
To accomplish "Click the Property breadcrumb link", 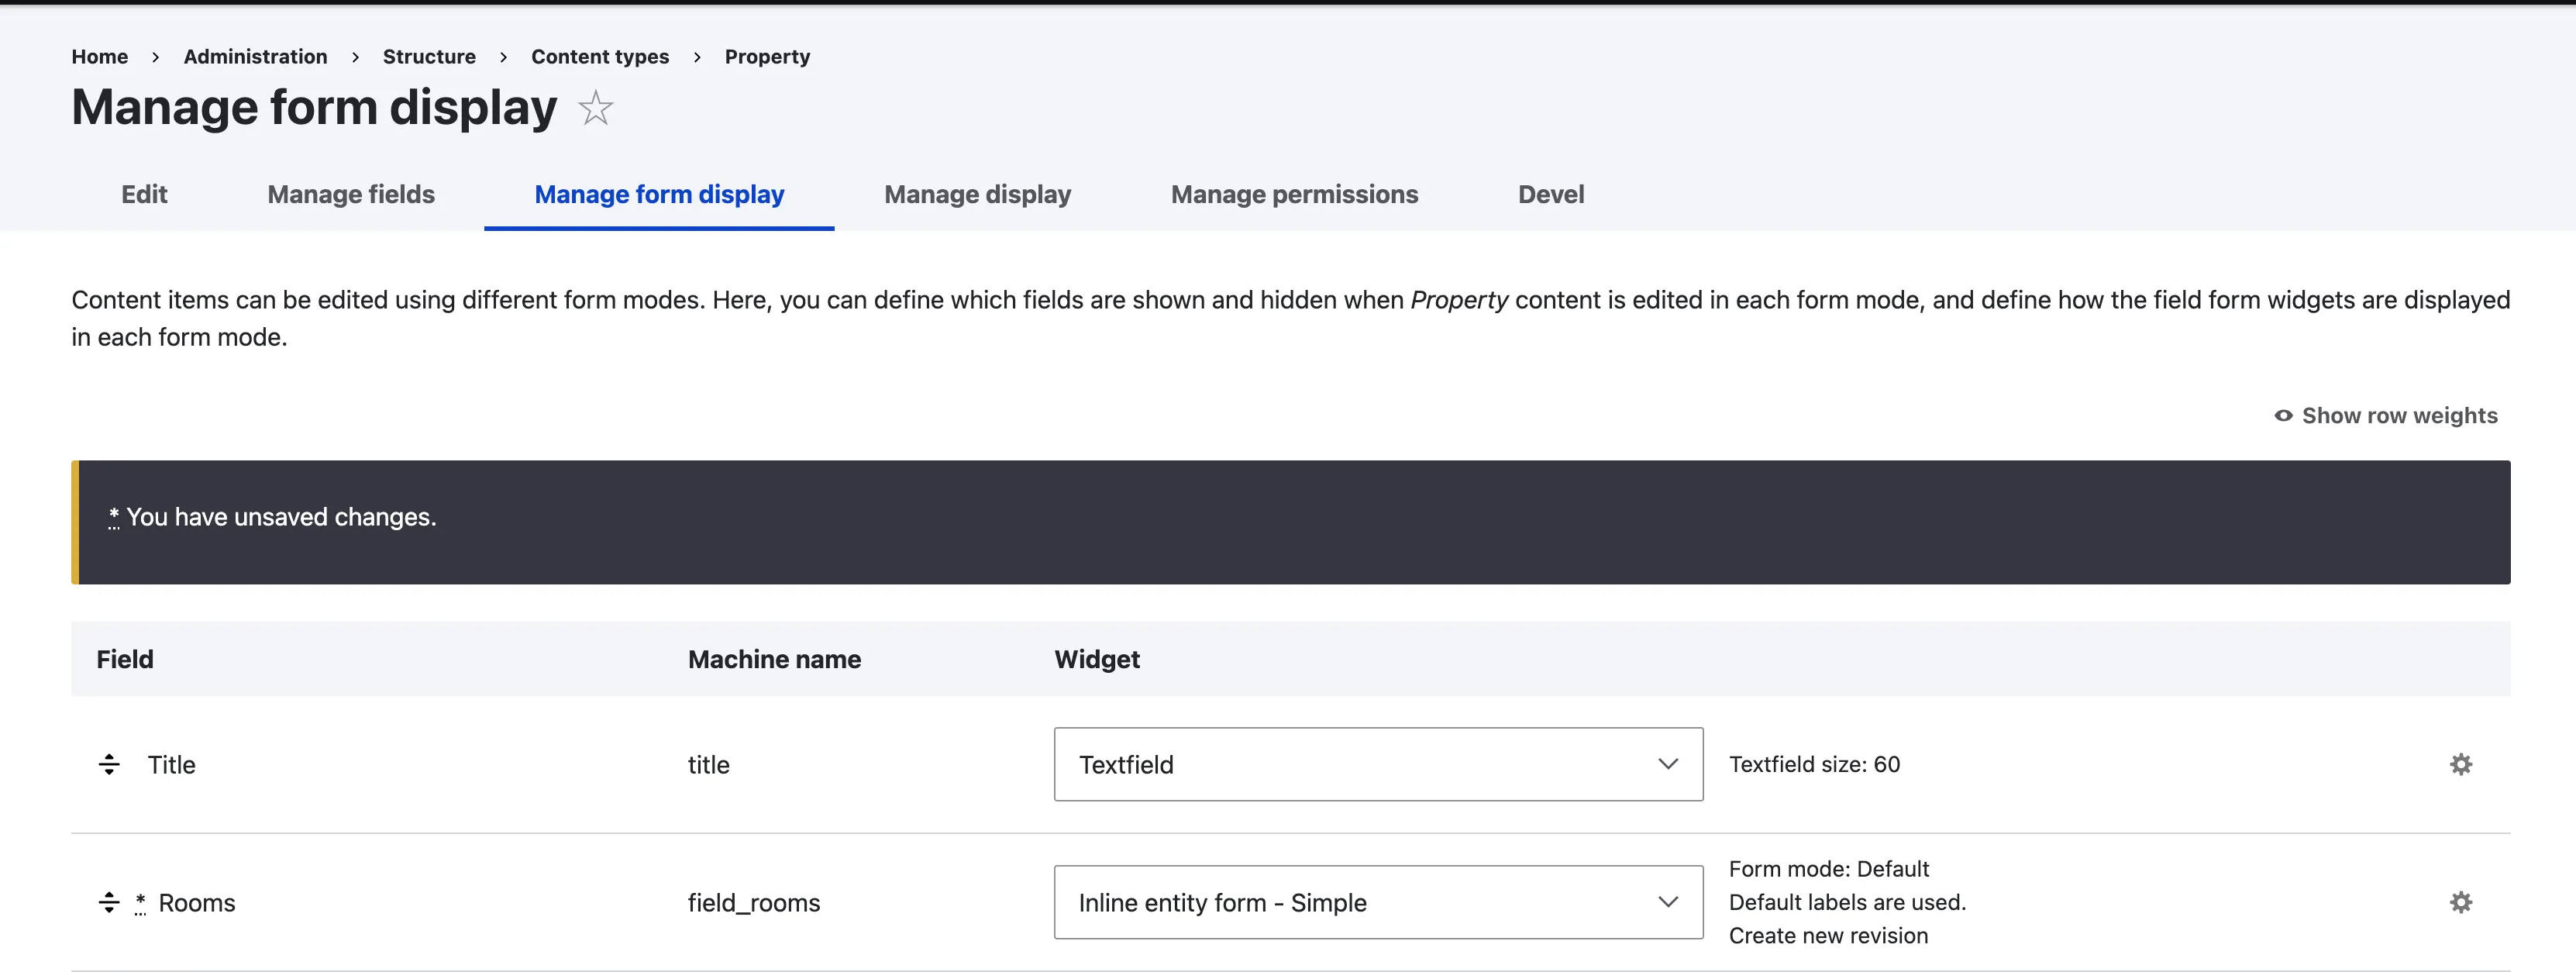I will pyautogui.click(x=767, y=57).
